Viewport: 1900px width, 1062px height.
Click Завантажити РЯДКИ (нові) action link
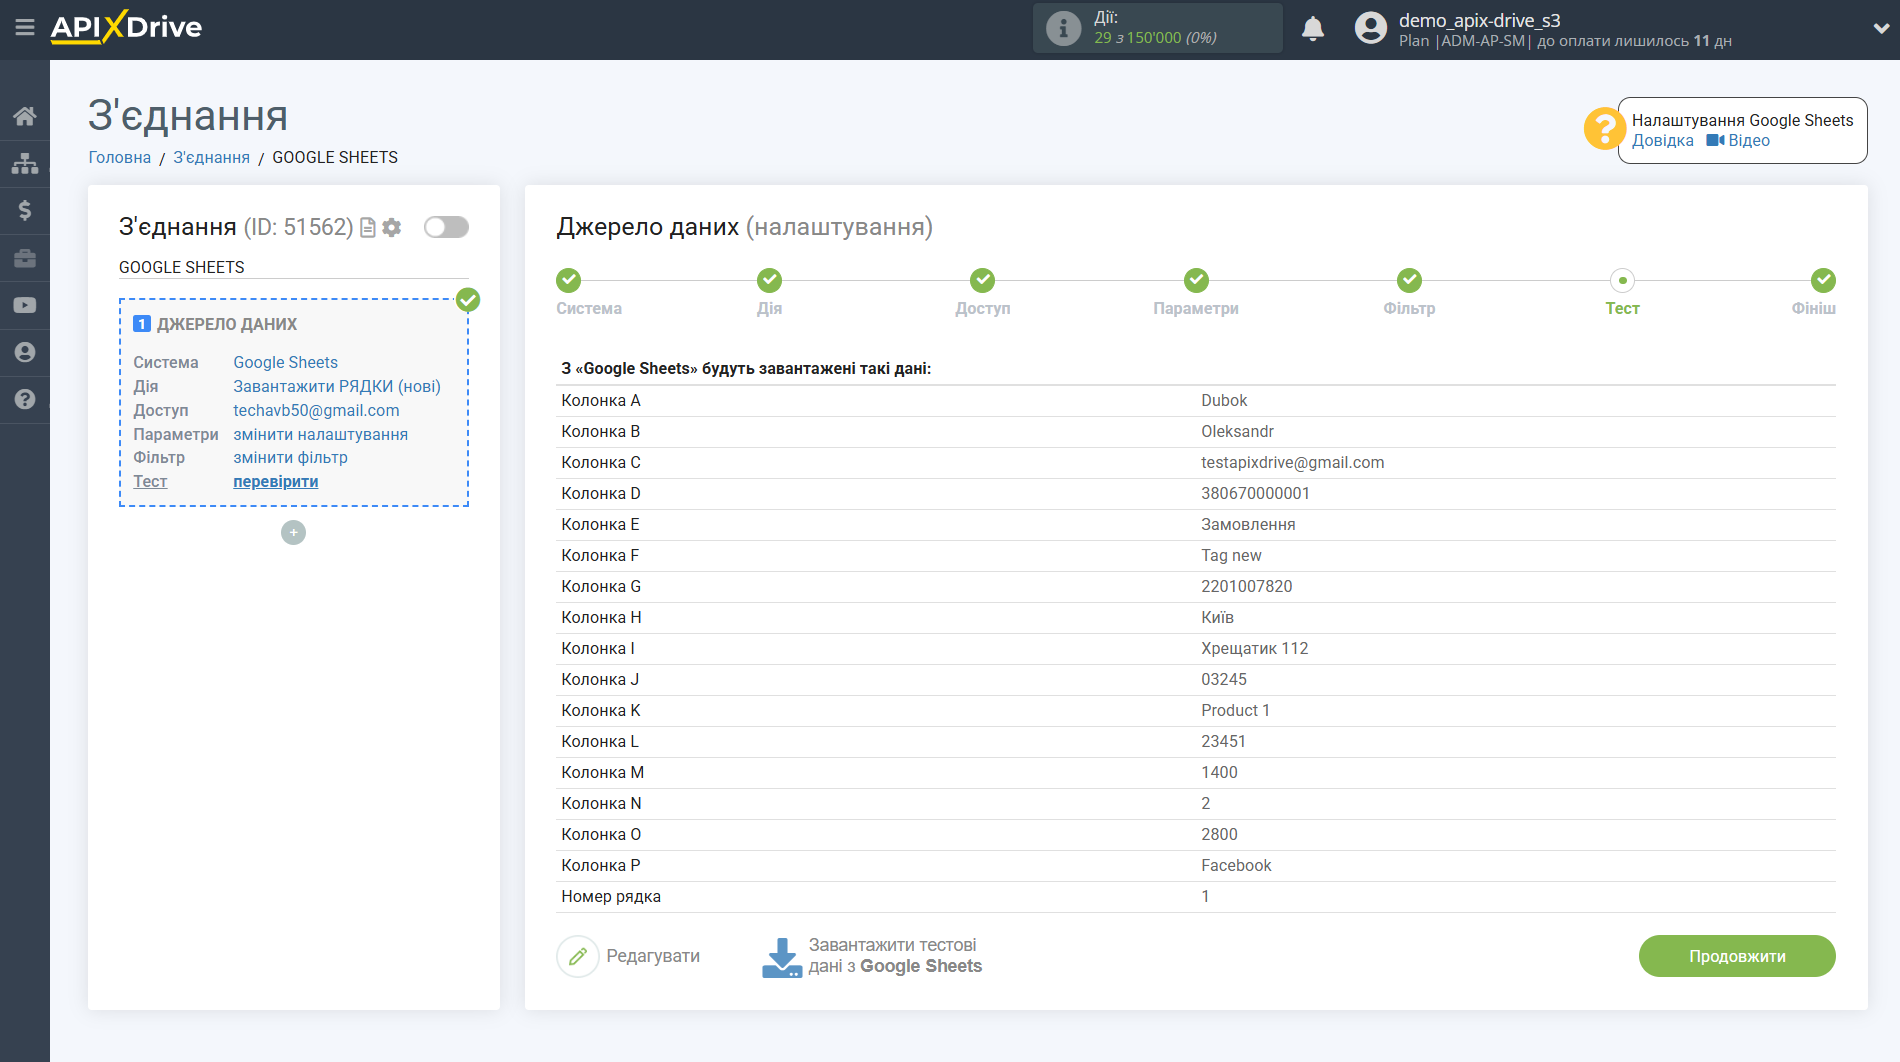(x=337, y=387)
